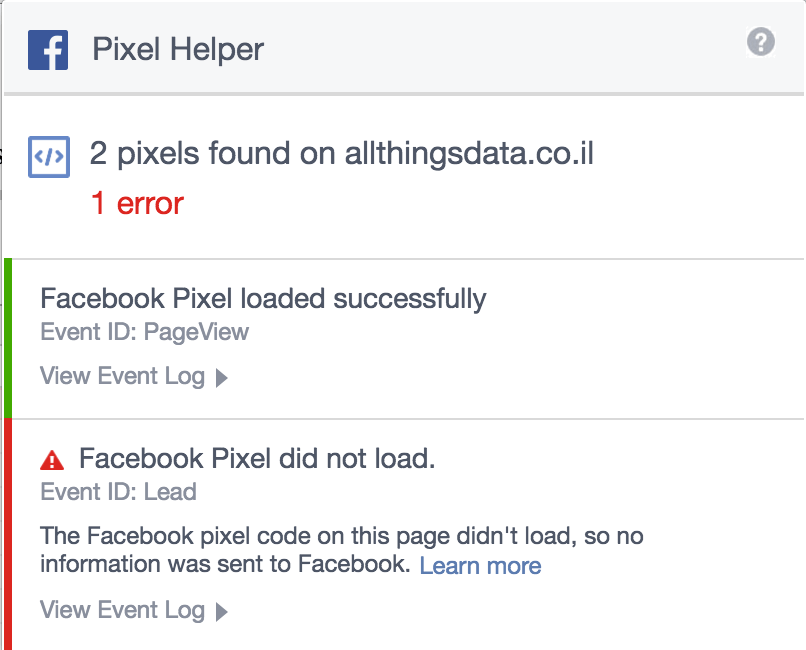Follow the Learn more link
This screenshot has width=806, height=650.
tap(480, 565)
